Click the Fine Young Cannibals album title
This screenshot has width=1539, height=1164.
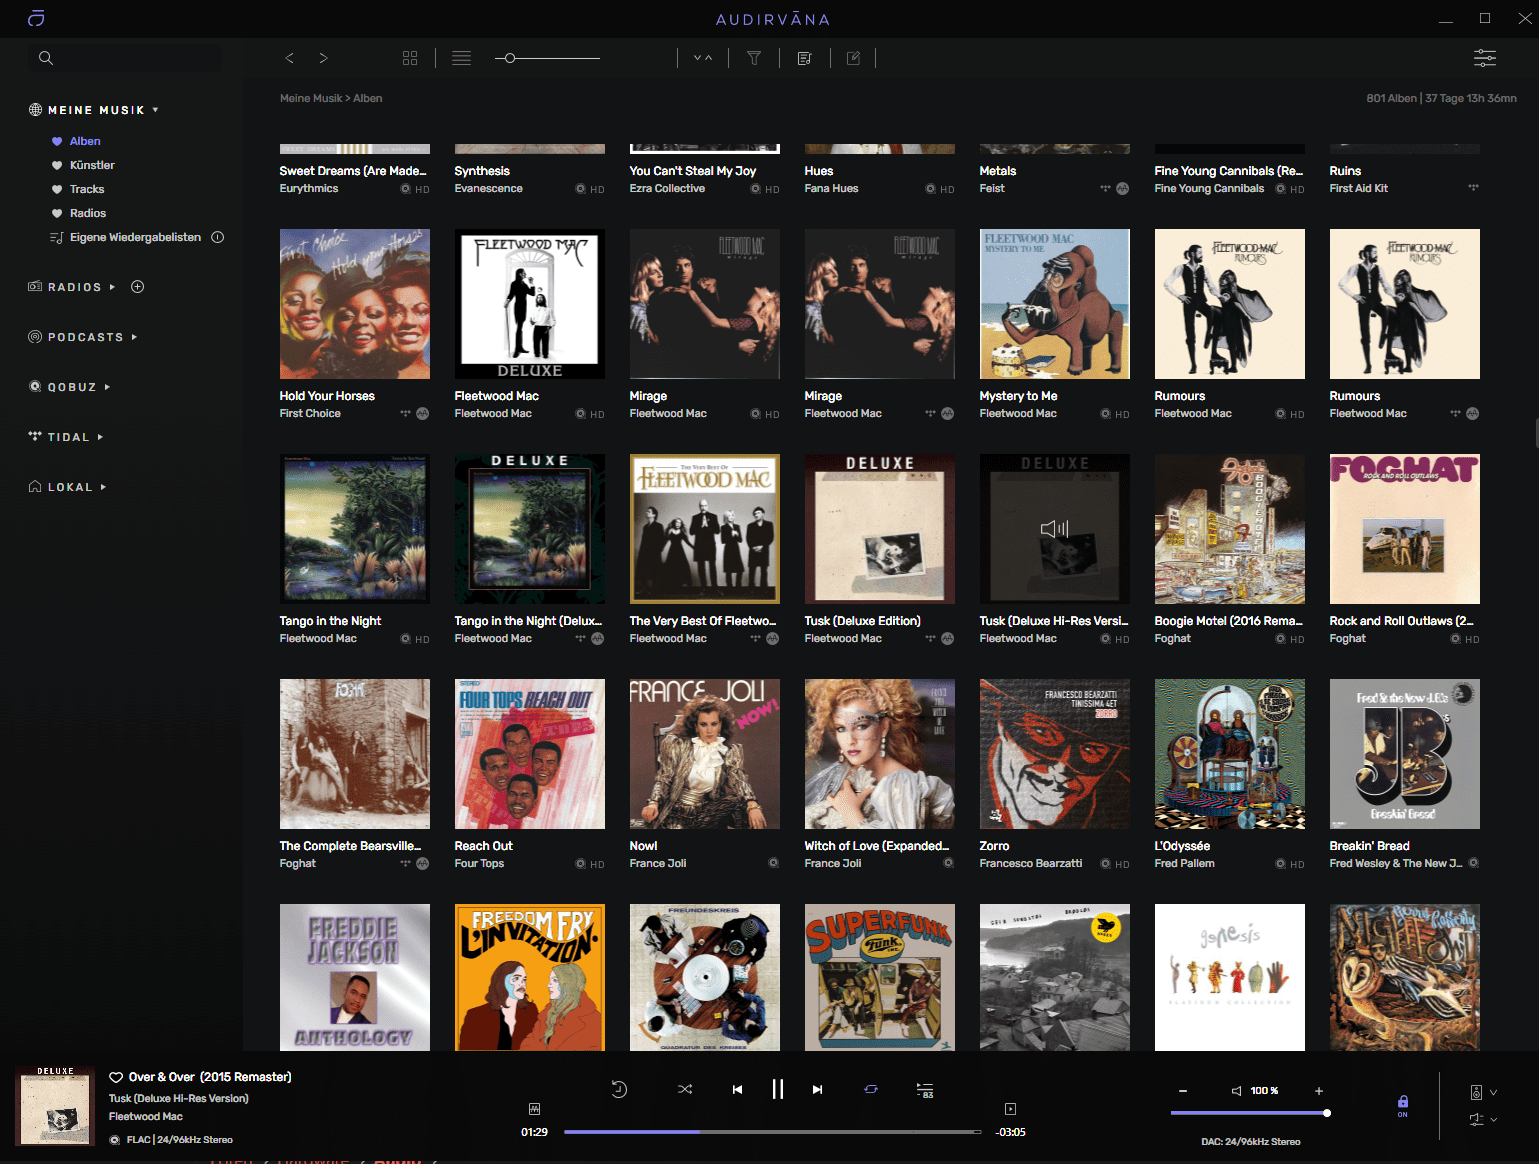click(x=1229, y=171)
